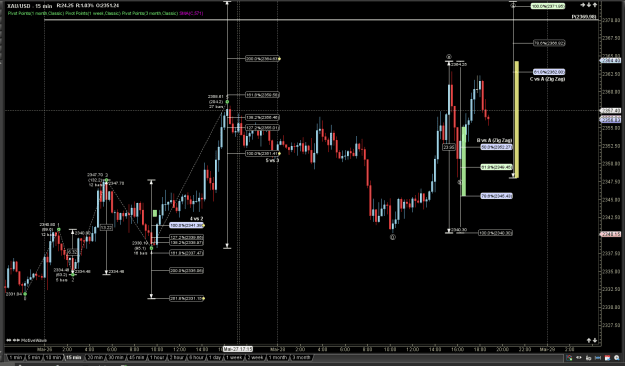This screenshot has height=366, width=625.
Task: Select the 50.0% label under B vs A (Zig Zag)
Action: (496, 147)
